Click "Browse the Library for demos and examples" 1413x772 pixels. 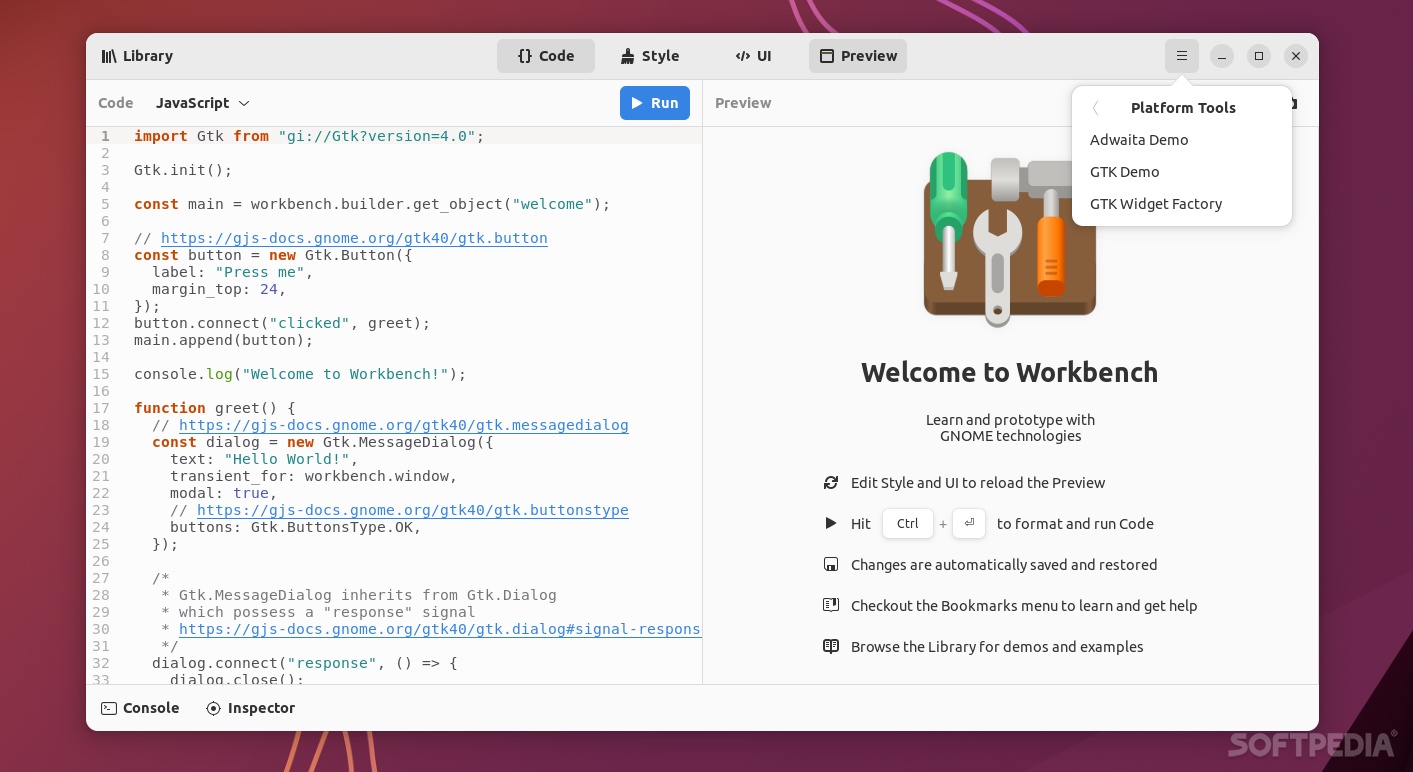click(997, 647)
